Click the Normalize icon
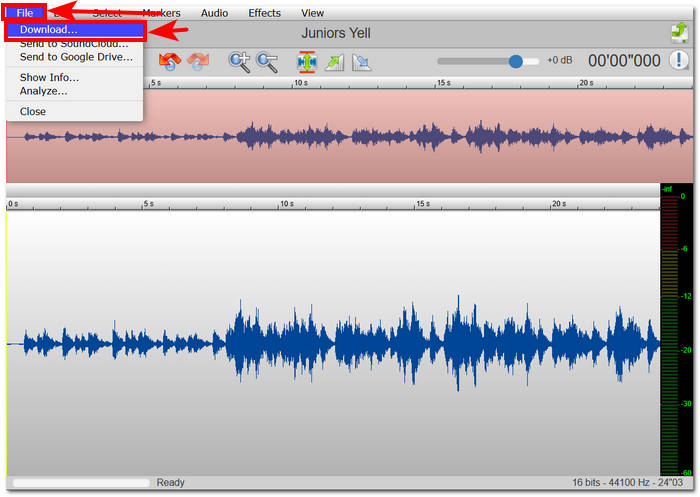Viewport: 700px width, 497px height. [307, 62]
